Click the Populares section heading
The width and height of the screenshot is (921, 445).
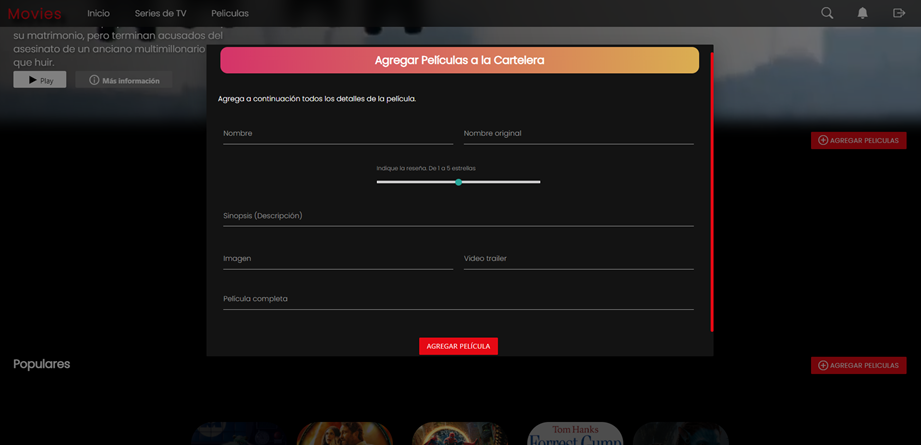pyautogui.click(x=42, y=364)
